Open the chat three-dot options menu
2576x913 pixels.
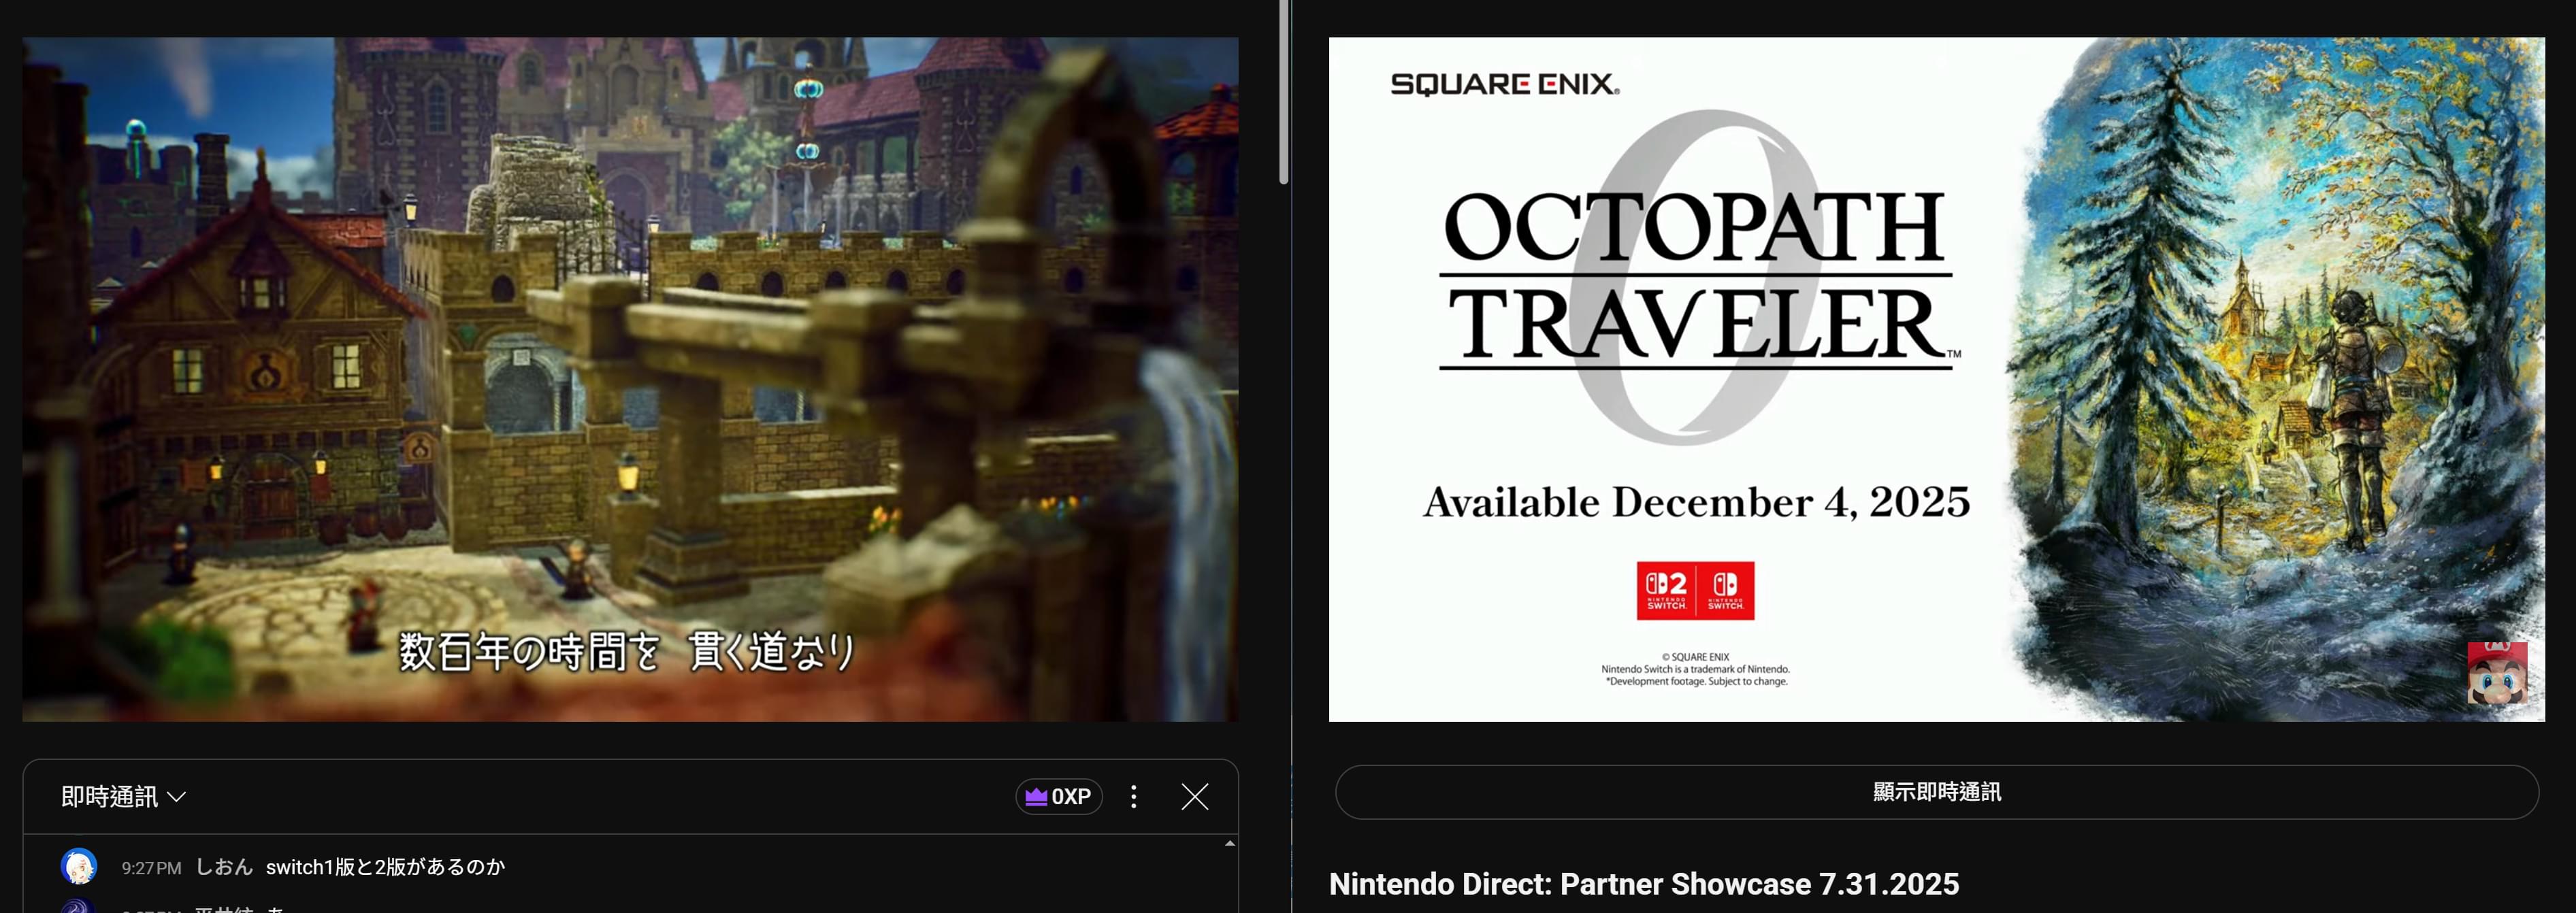(x=1133, y=797)
